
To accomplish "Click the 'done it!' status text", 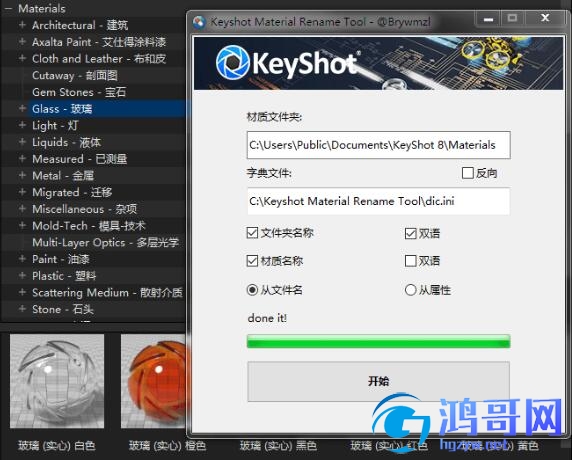I will [x=267, y=318].
